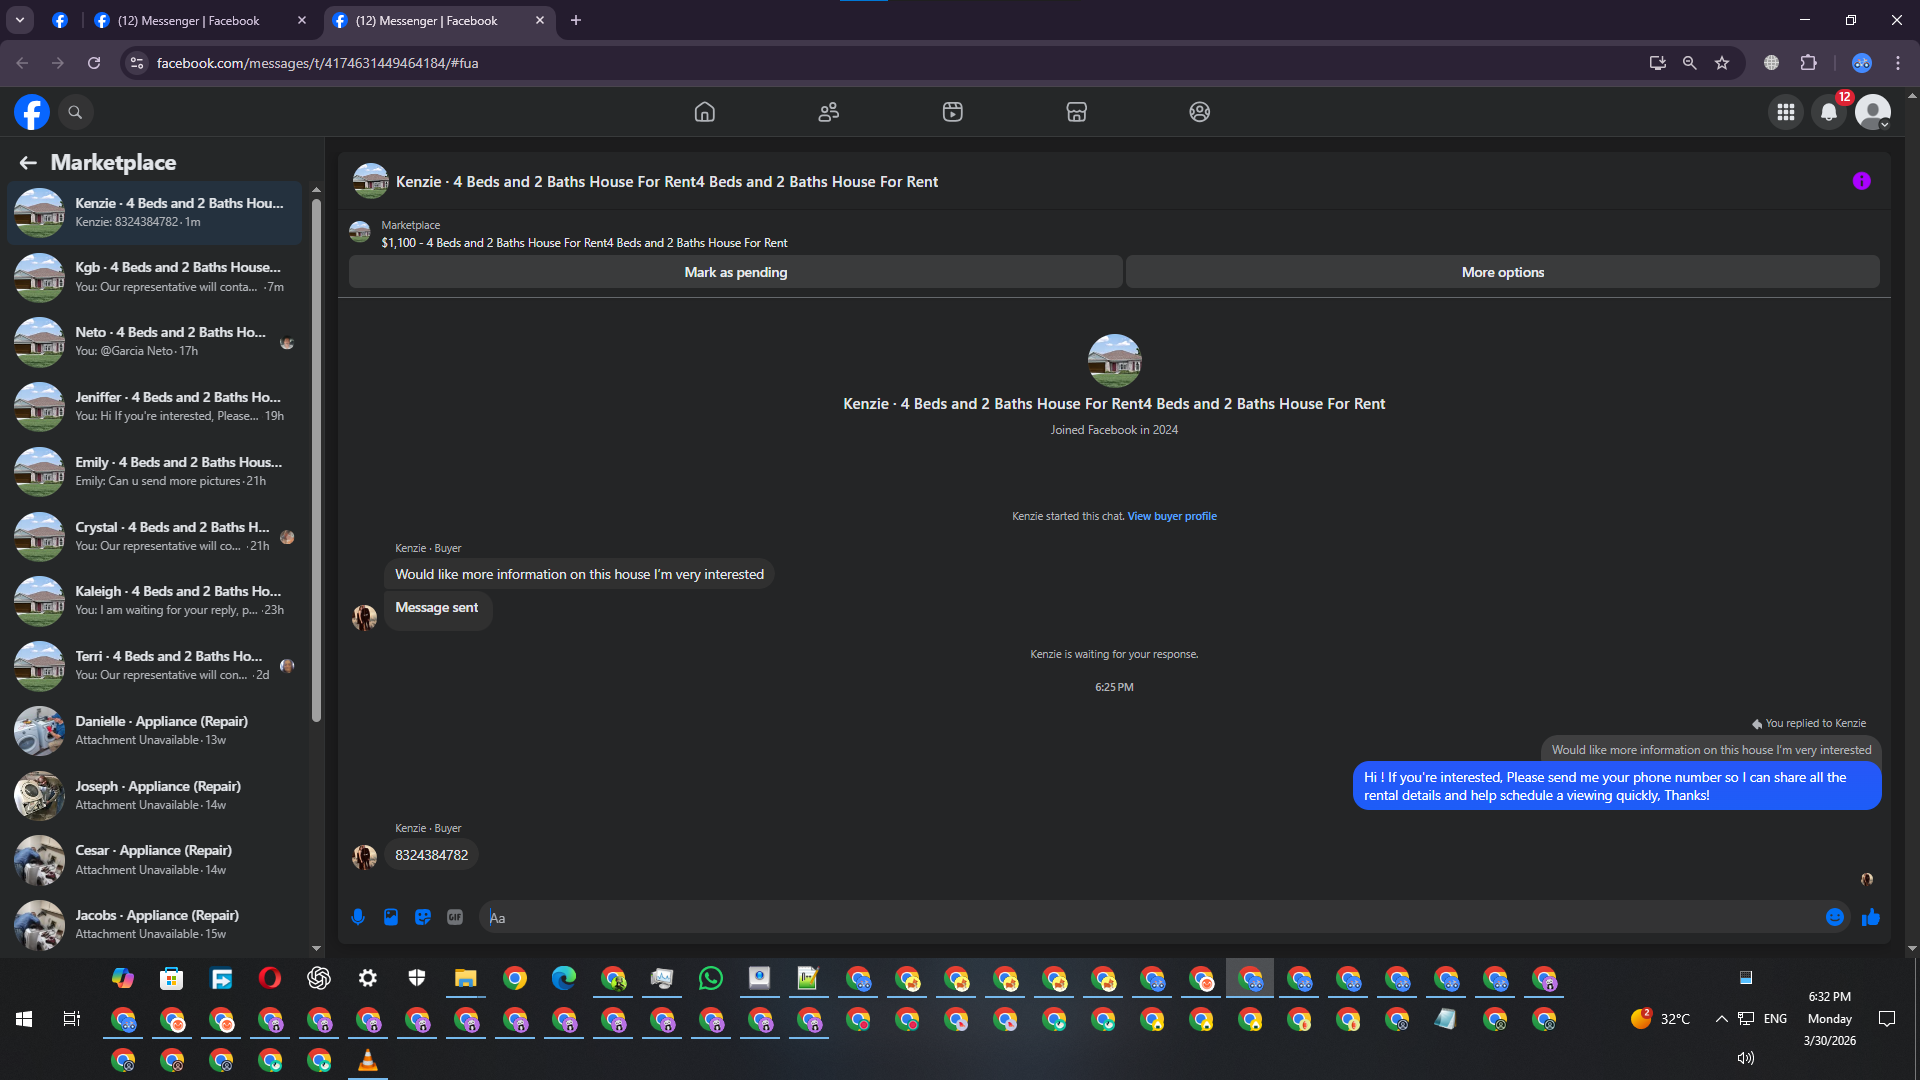
Task: Open the sticker picker icon
Action: coord(423,917)
